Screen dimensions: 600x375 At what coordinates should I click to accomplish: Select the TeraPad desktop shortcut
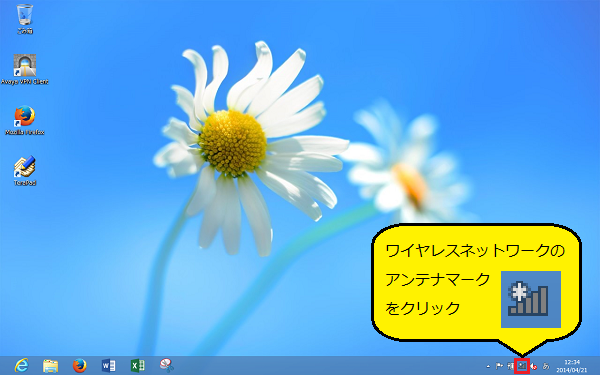click(x=25, y=171)
